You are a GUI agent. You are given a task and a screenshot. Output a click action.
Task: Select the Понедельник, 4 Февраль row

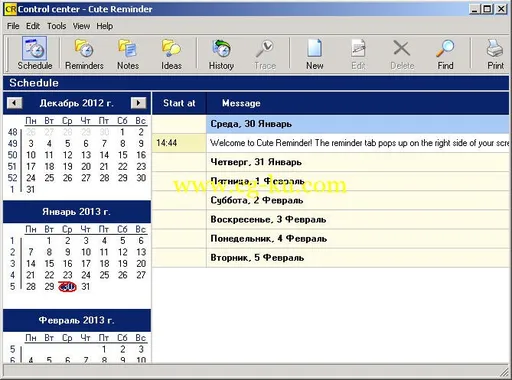[358, 239]
